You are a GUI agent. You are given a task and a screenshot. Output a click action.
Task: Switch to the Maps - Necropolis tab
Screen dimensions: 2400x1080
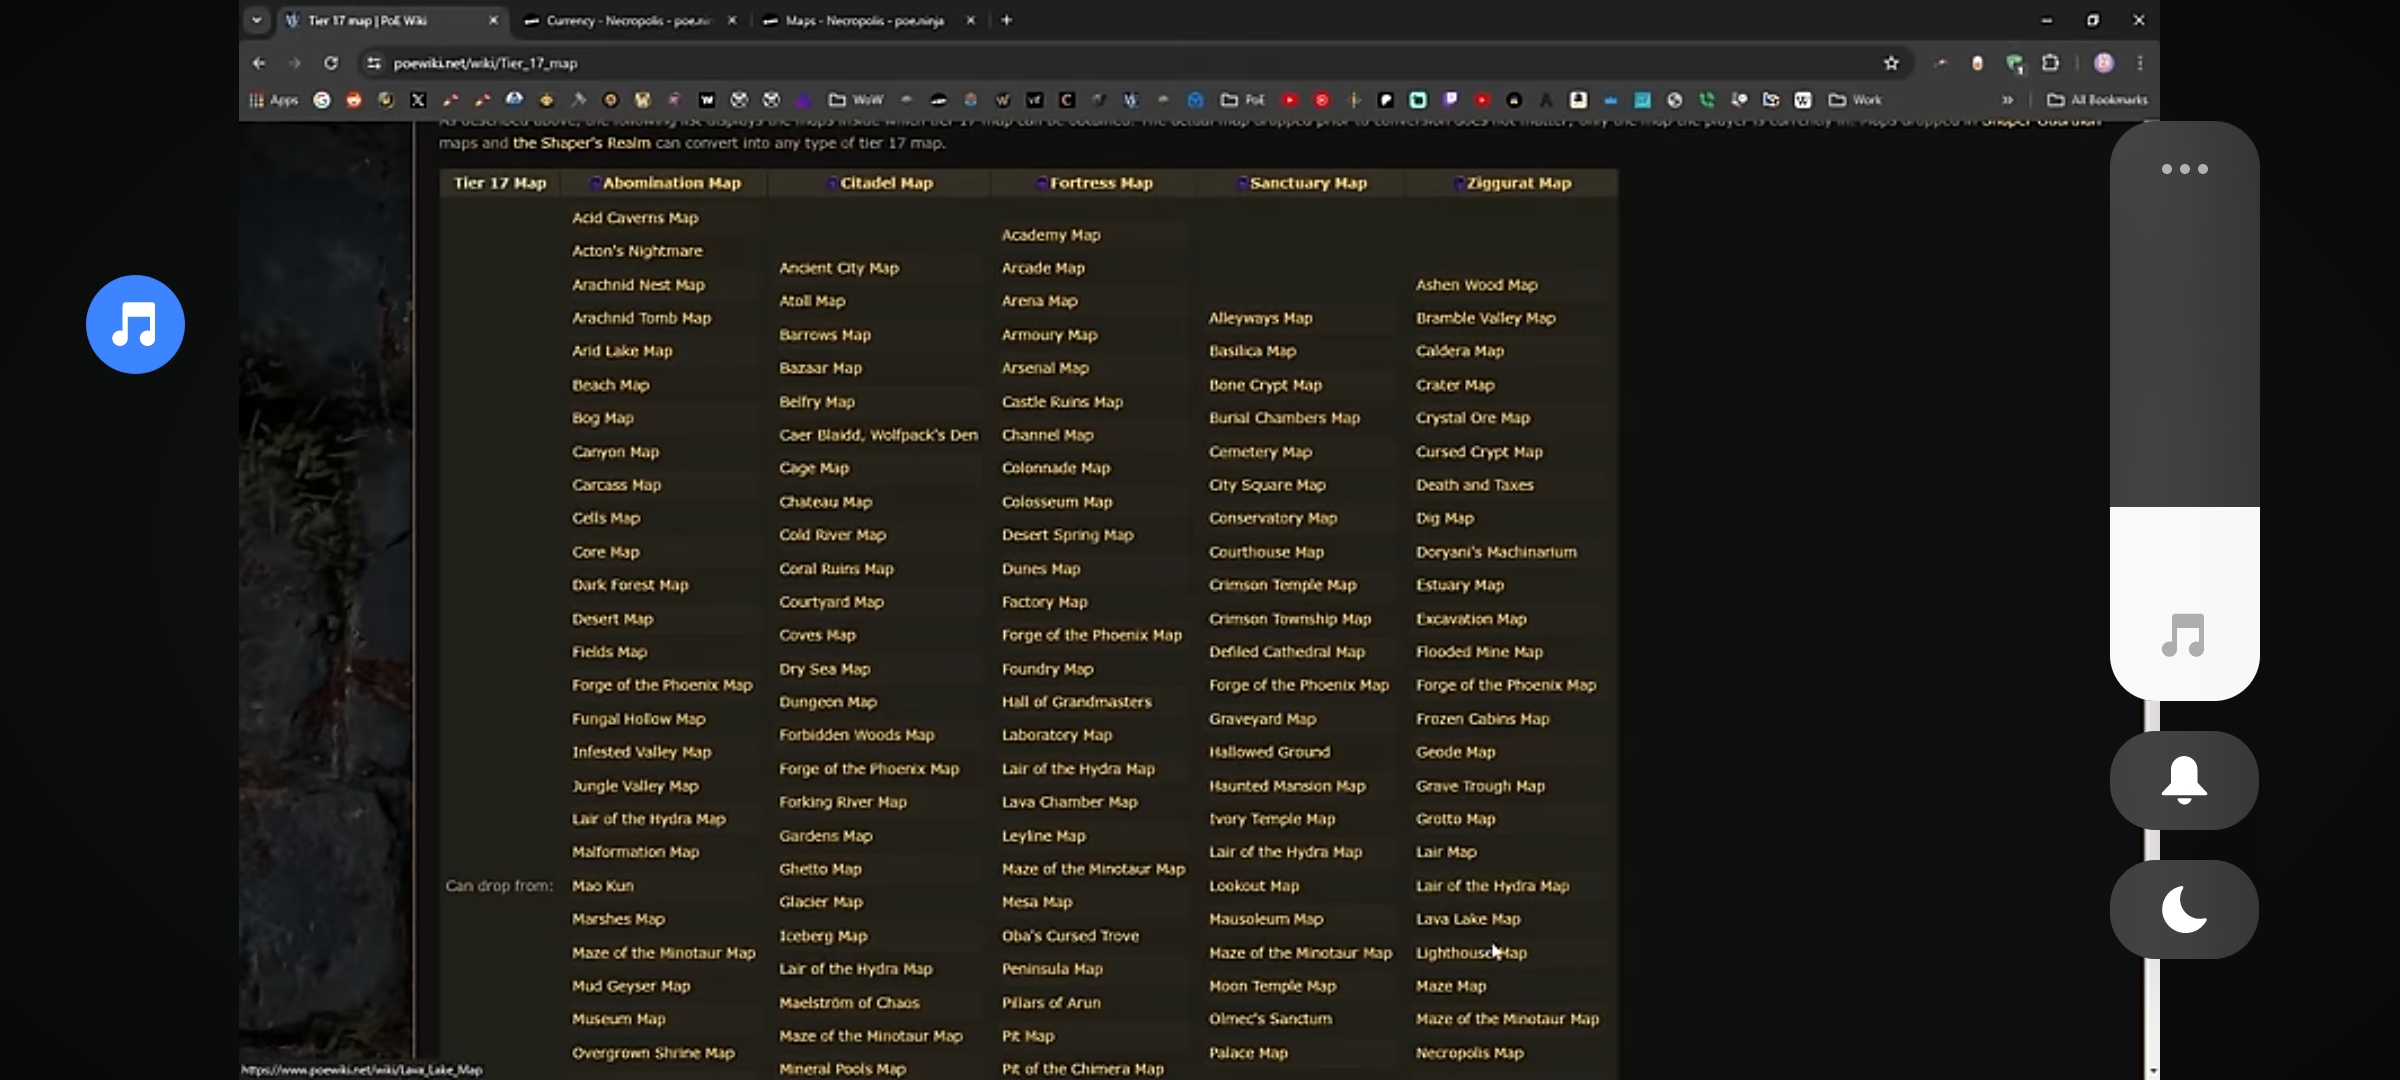click(864, 20)
